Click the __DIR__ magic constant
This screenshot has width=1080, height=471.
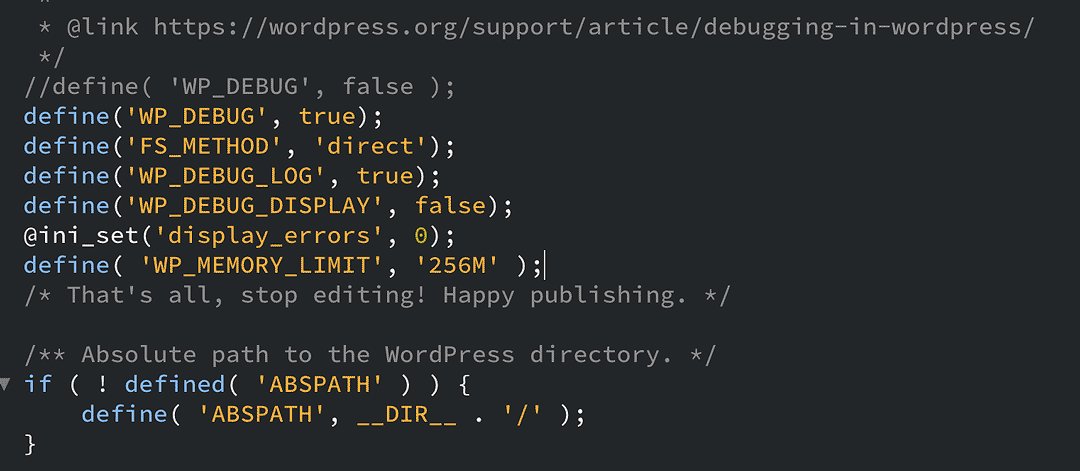click(406, 414)
